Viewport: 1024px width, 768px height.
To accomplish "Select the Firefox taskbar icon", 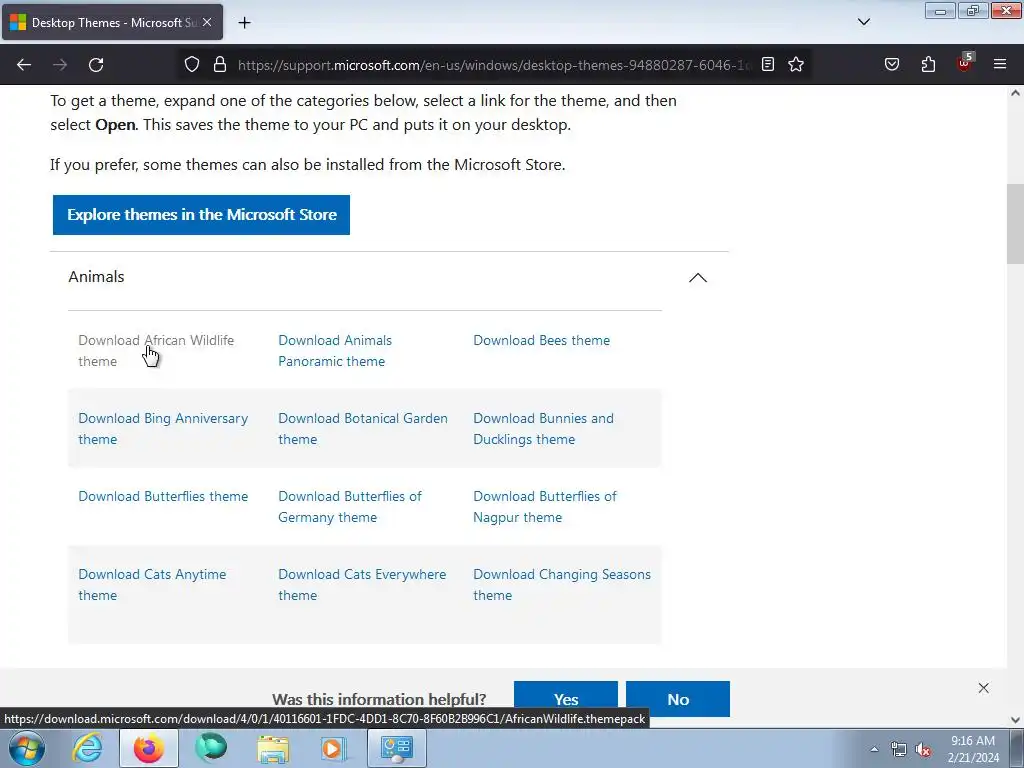I will 149,748.
